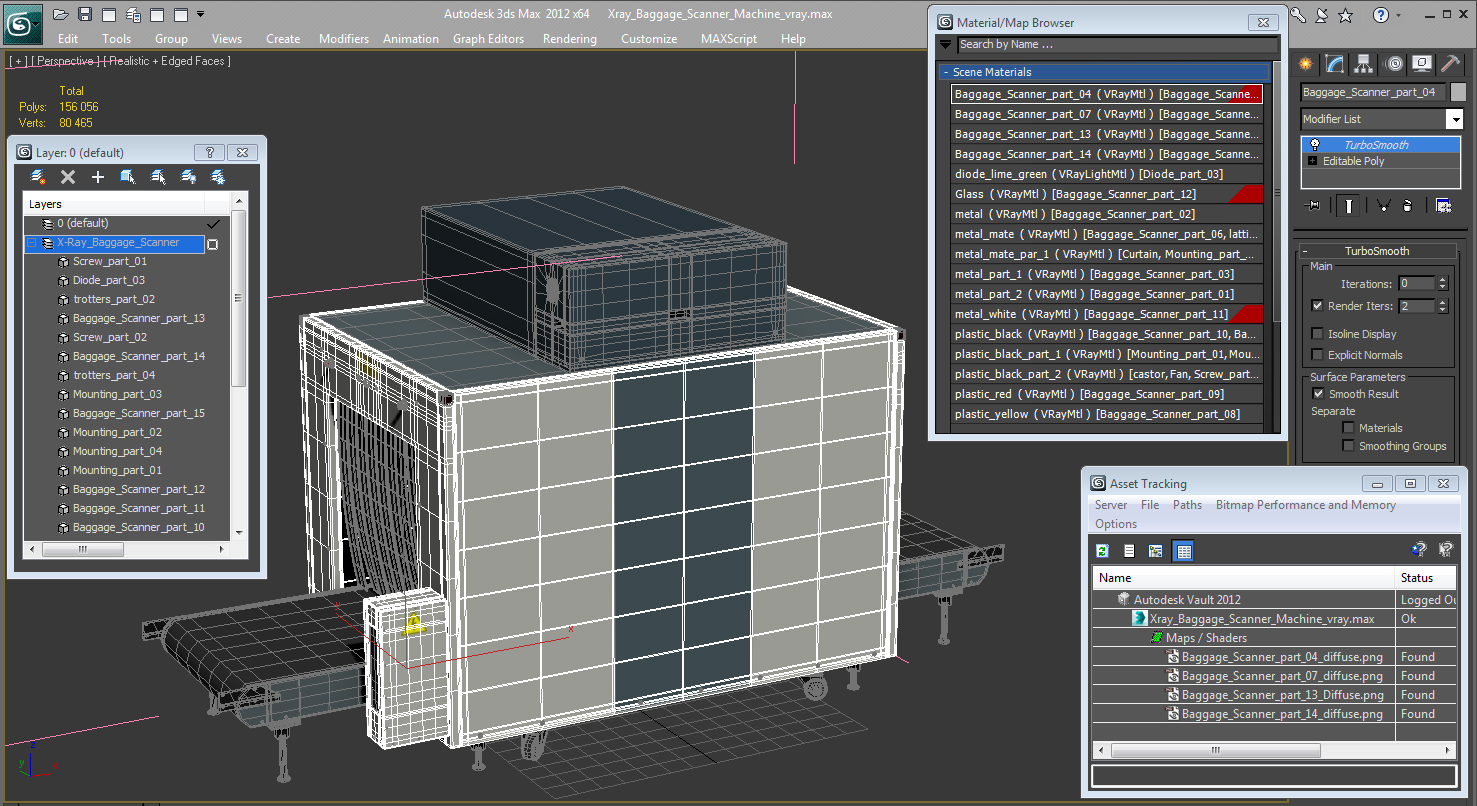Click the Favorites star icon in title bar
The width and height of the screenshot is (1477, 806).
click(1345, 15)
